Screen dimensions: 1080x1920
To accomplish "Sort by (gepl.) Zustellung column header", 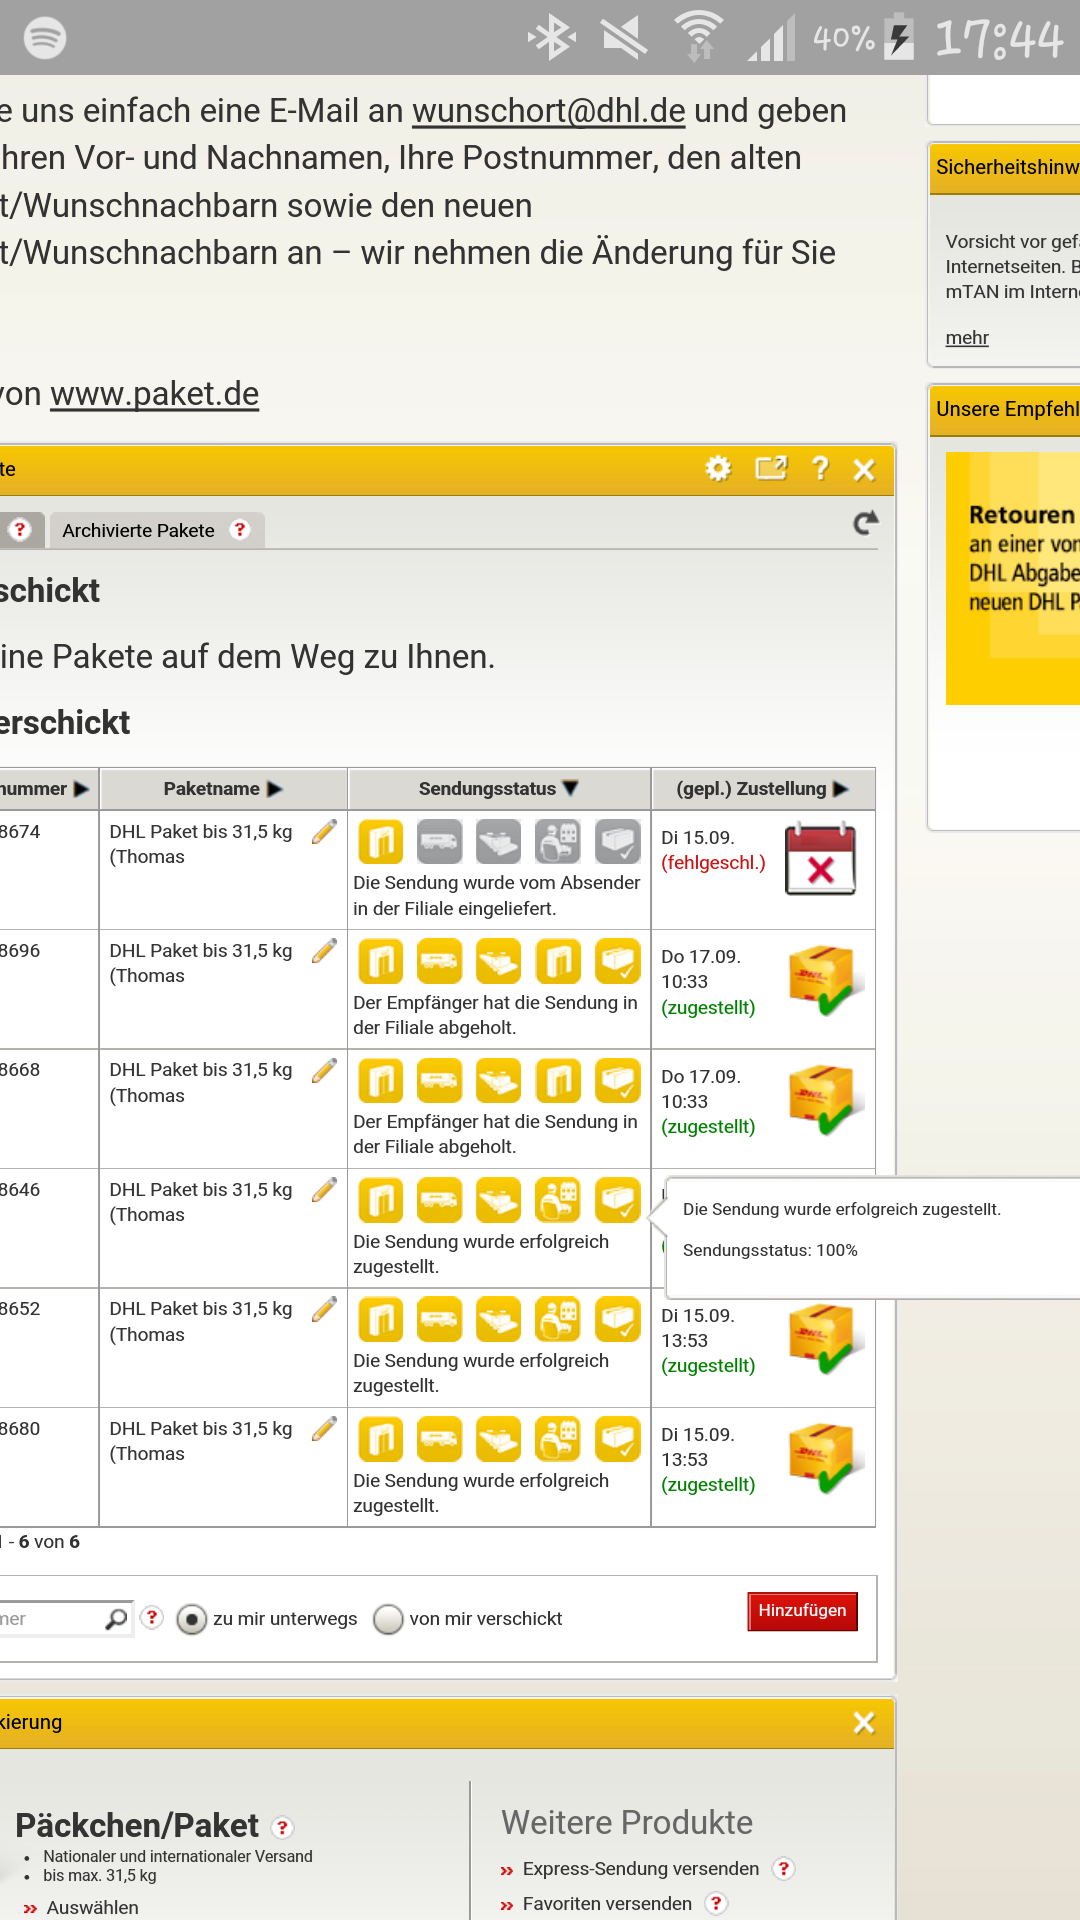I will 763,789.
